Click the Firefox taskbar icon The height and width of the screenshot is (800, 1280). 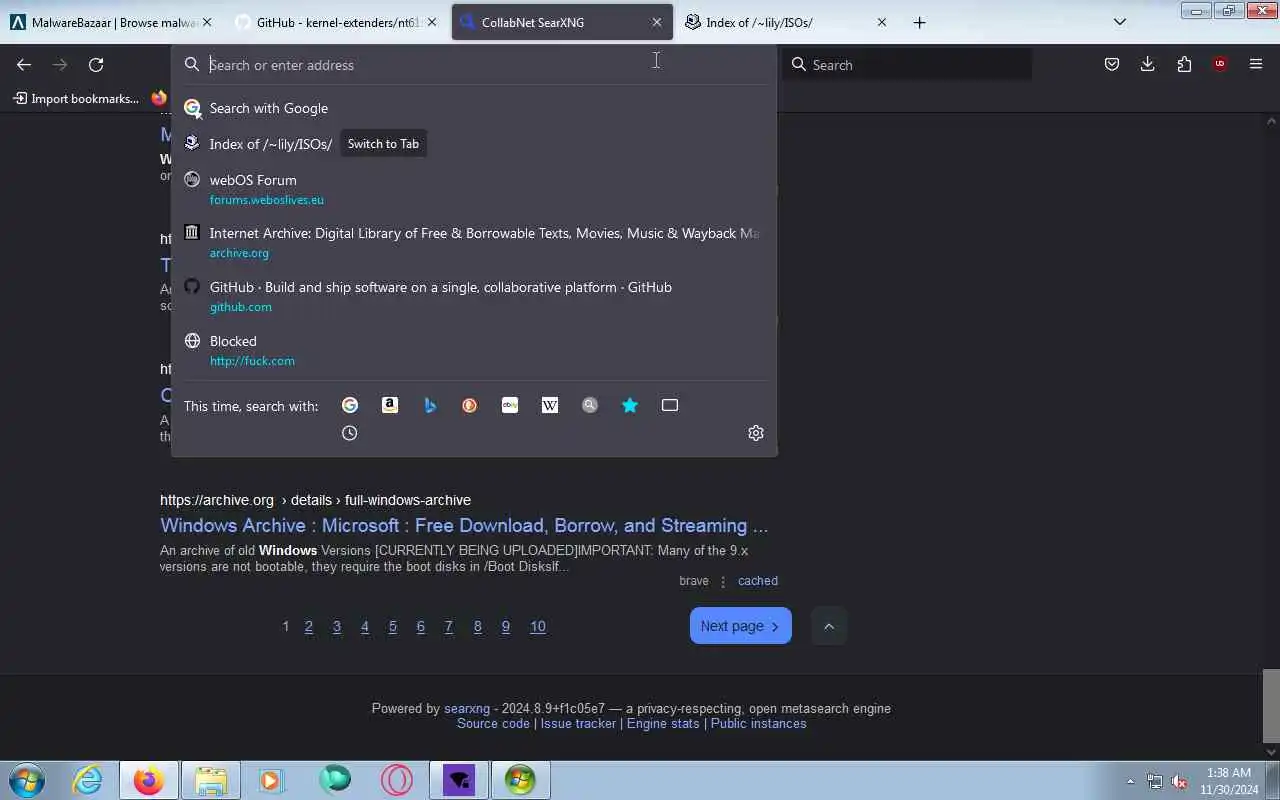click(x=149, y=780)
